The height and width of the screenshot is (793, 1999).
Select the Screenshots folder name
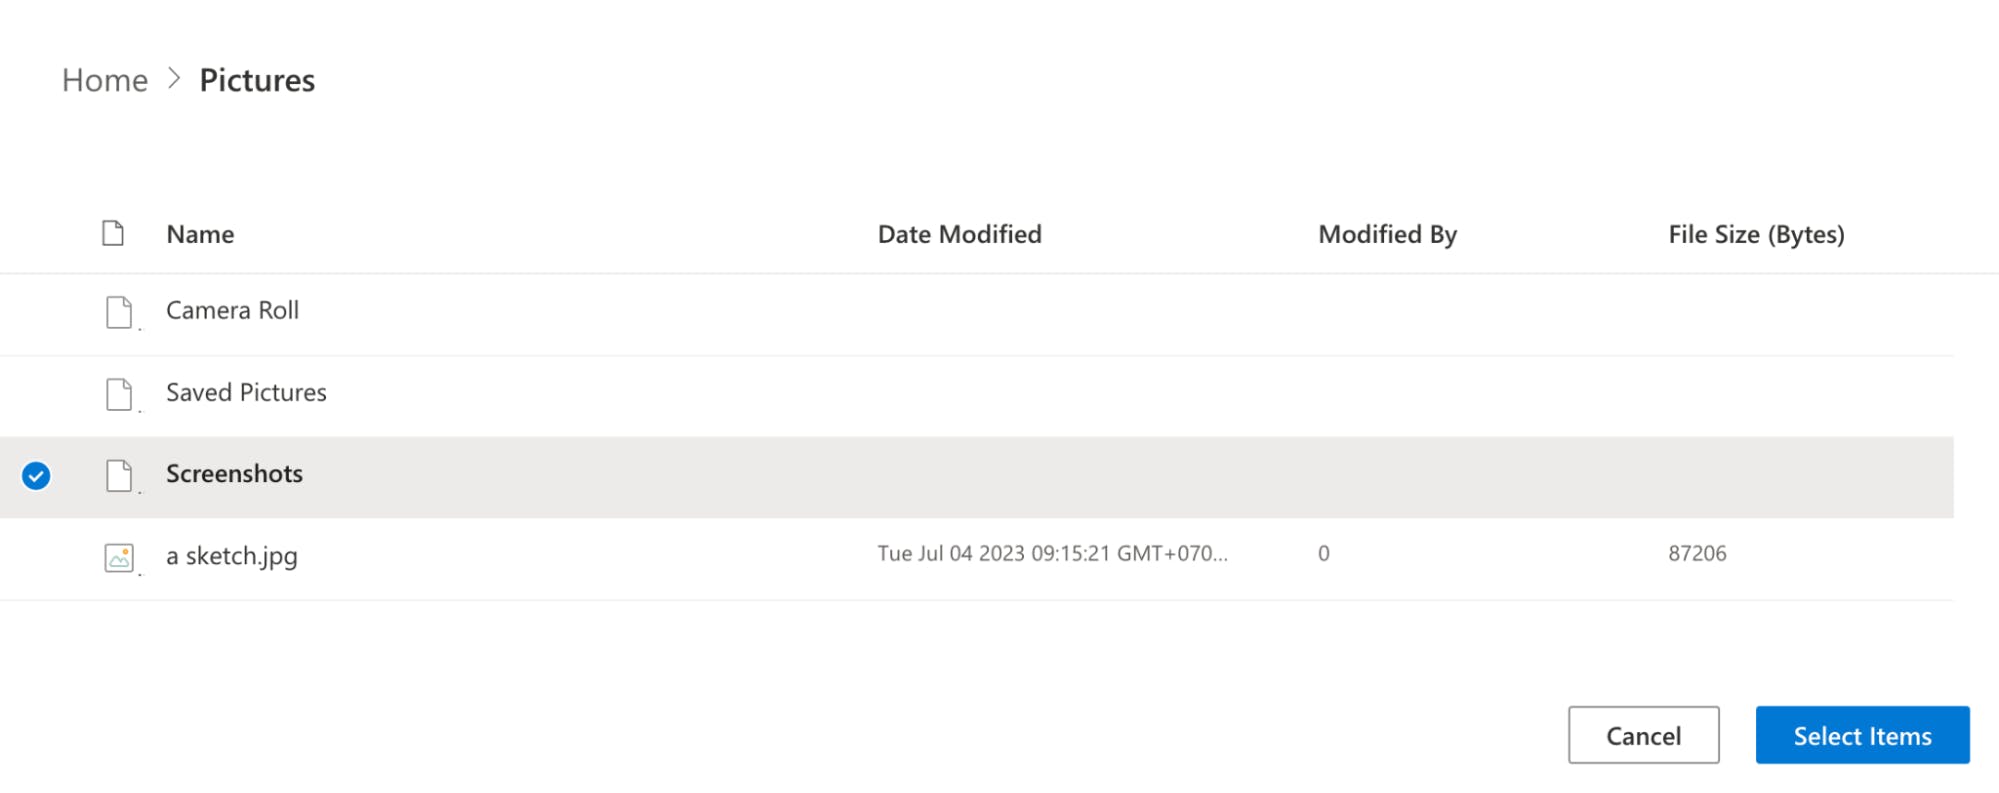point(234,474)
